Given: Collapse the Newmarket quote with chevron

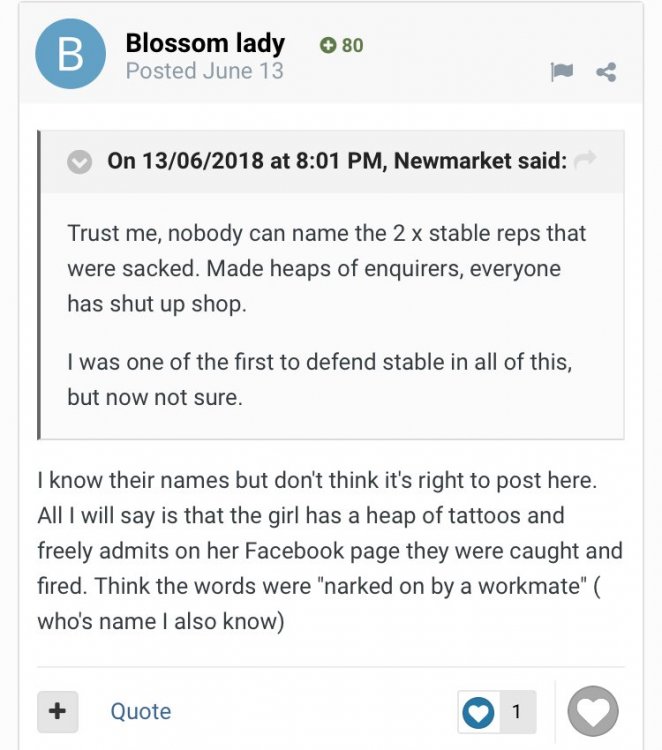Looking at the screenshot, I should [x=80, y=162].
